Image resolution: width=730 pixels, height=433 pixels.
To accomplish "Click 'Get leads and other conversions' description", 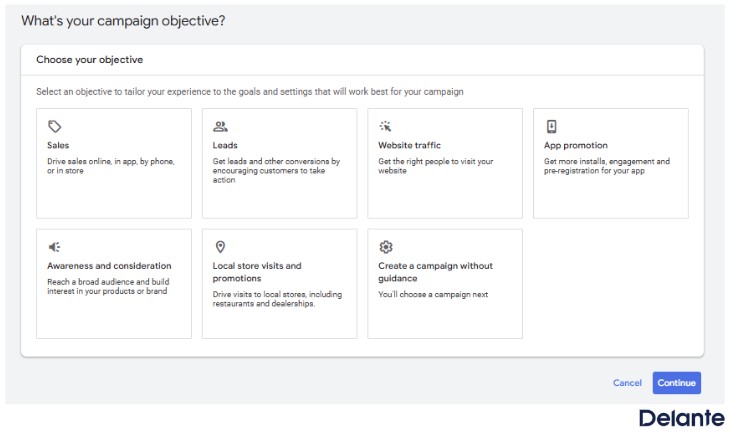I will (276, 170).
